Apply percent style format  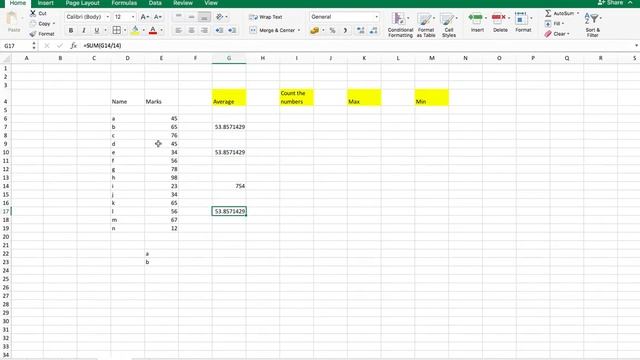(x=333, y=30)
